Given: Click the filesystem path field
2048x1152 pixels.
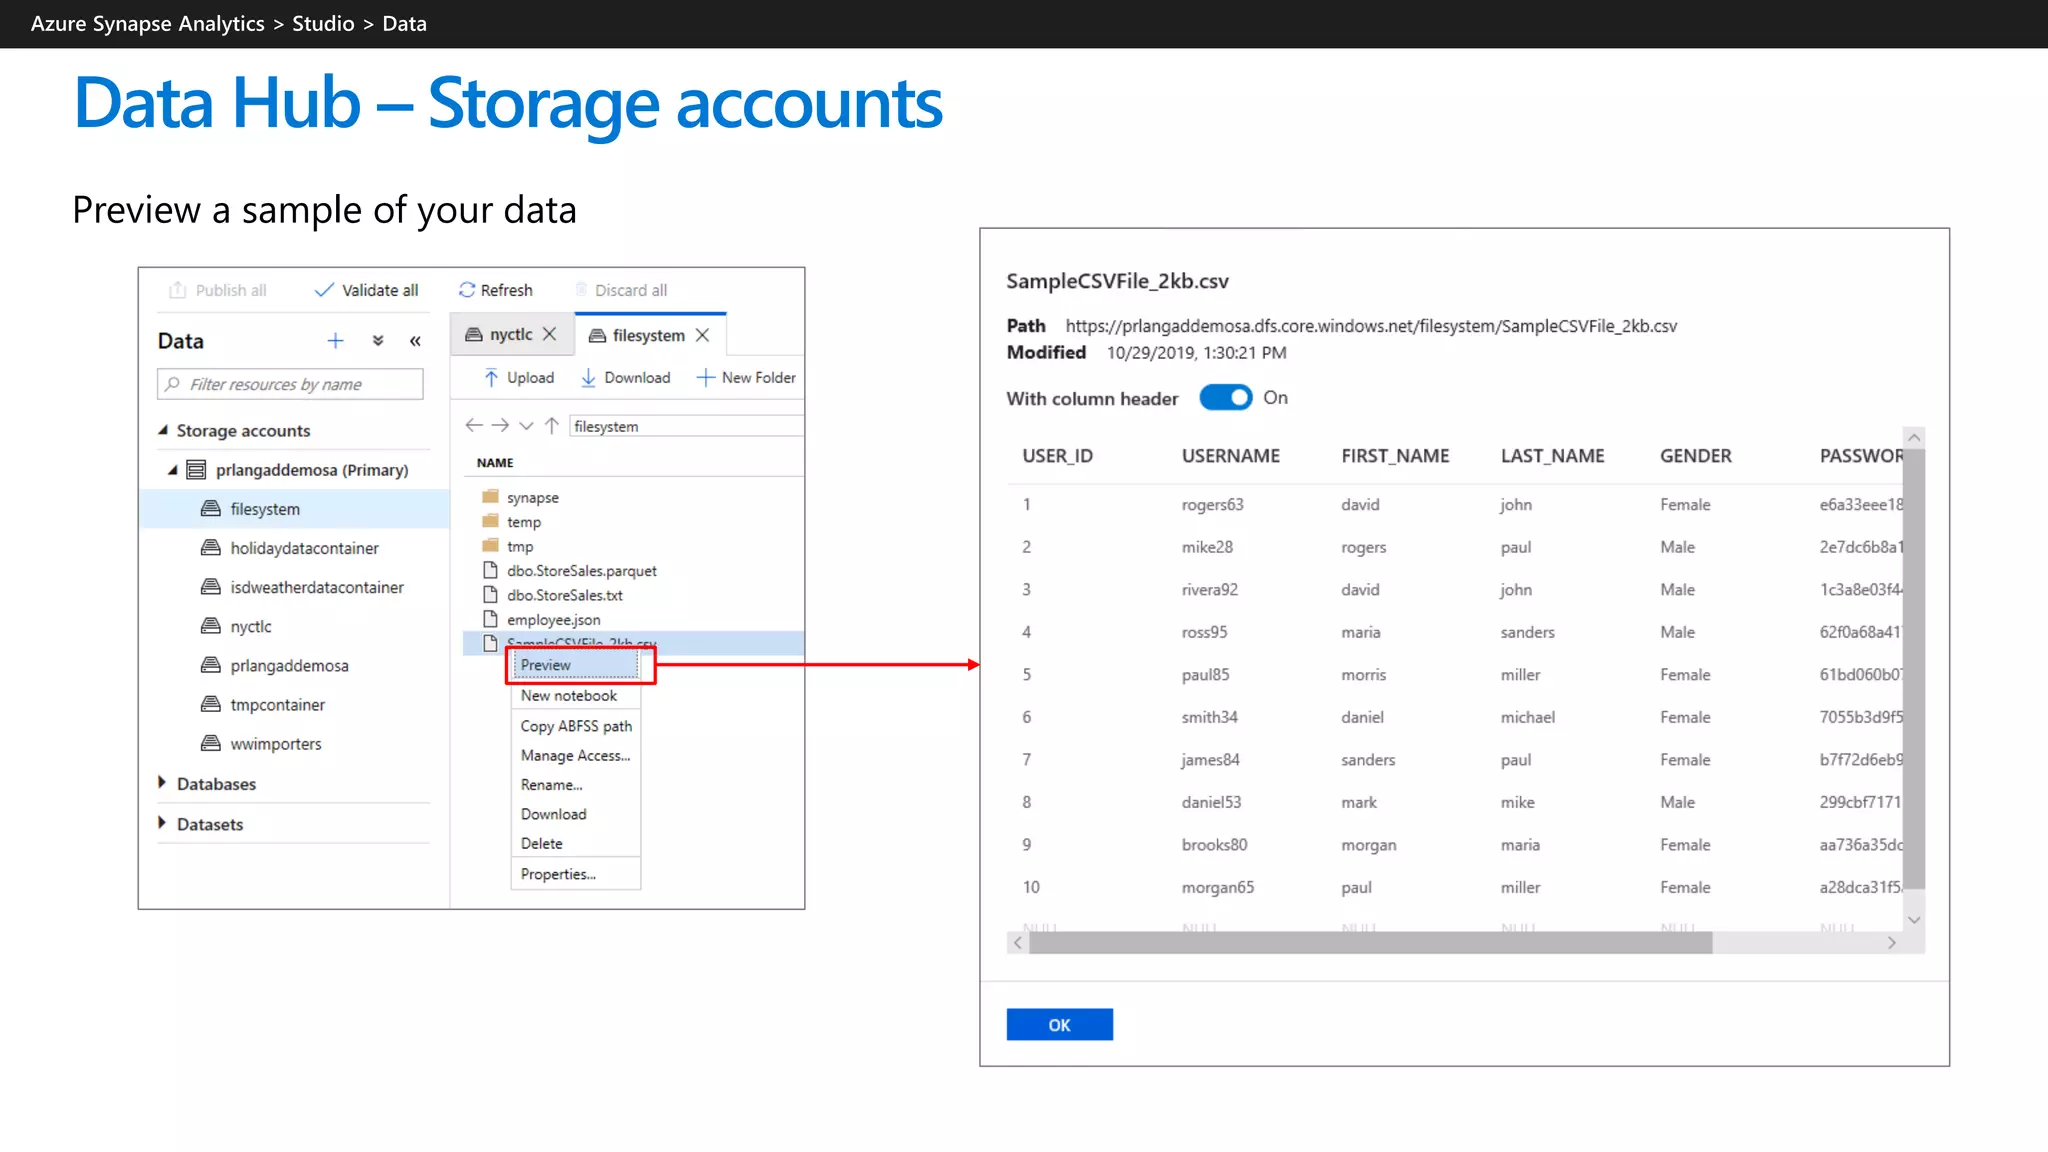Looking at the screenshot, I should point(686,426).
